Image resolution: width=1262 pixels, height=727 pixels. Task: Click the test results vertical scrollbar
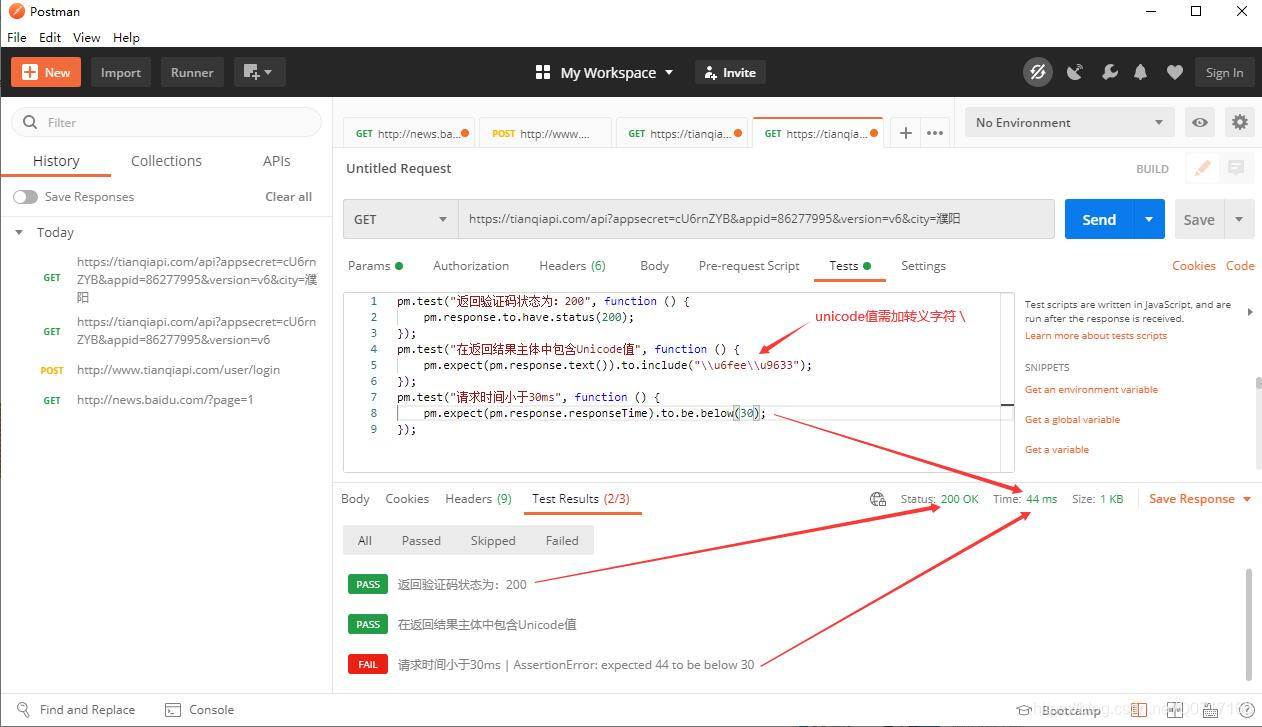click(x=1250, y=623)
